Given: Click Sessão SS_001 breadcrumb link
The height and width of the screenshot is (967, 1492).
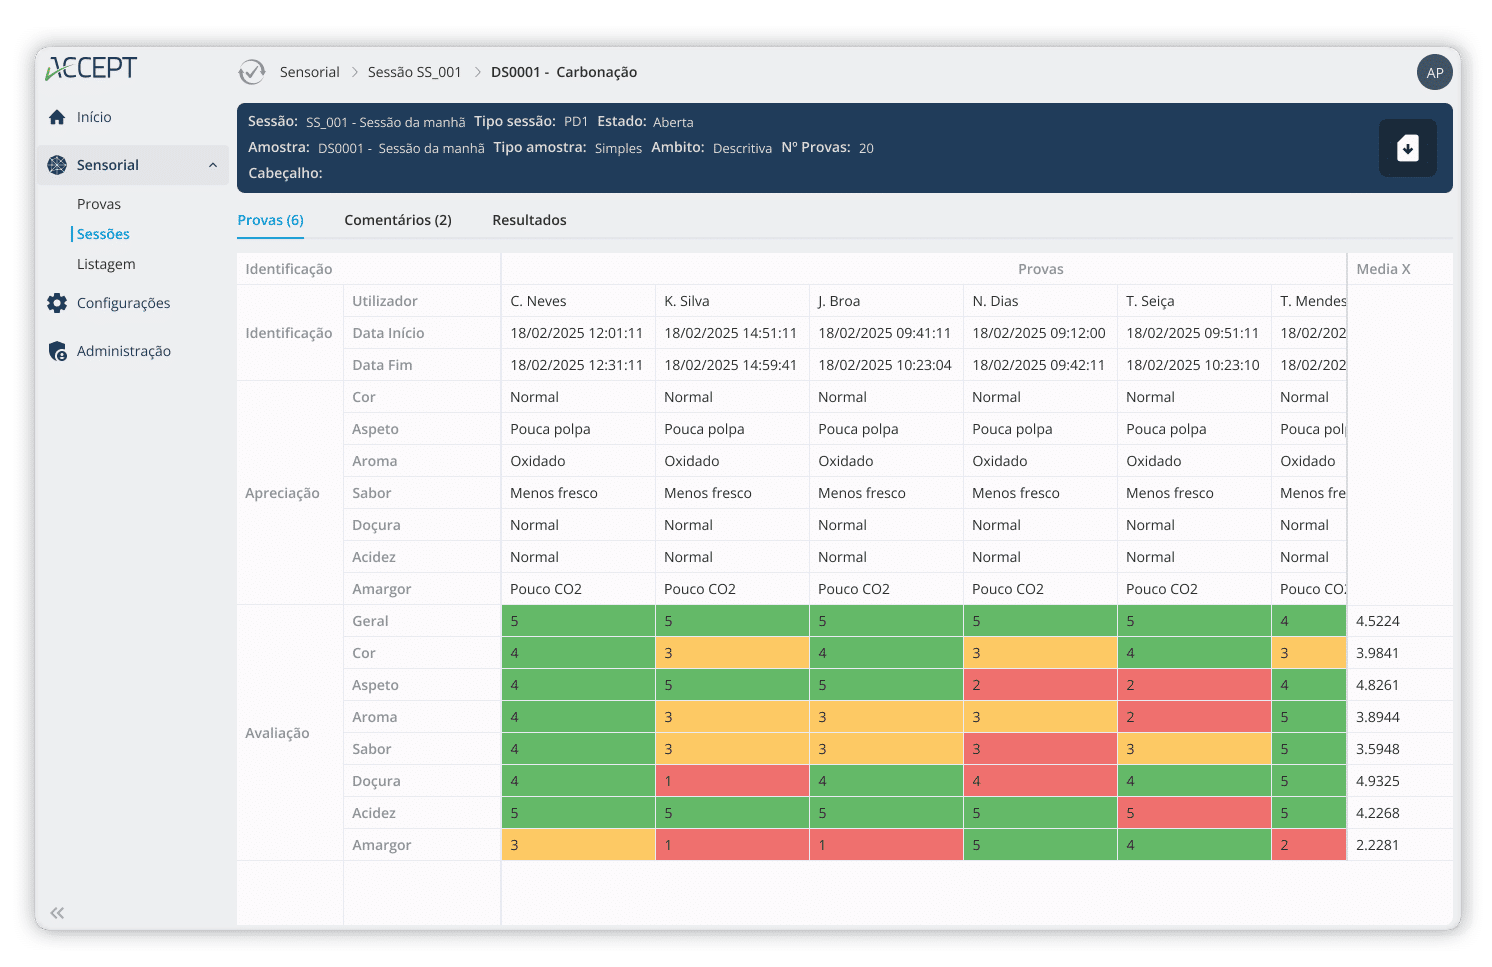Looking at the screenshot, I should coord(414,72).
